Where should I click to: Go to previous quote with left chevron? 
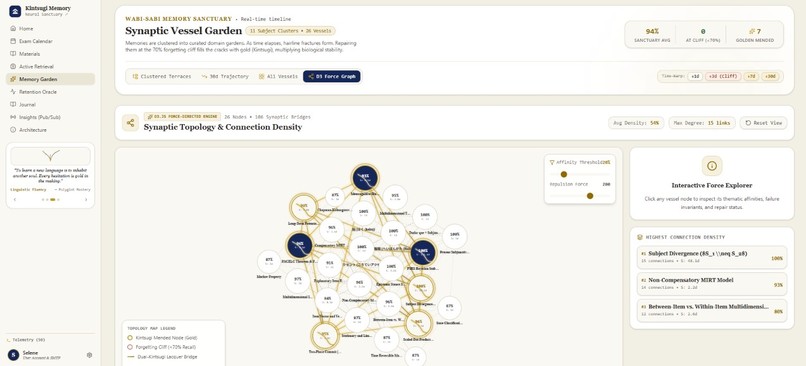pos(15,199)
